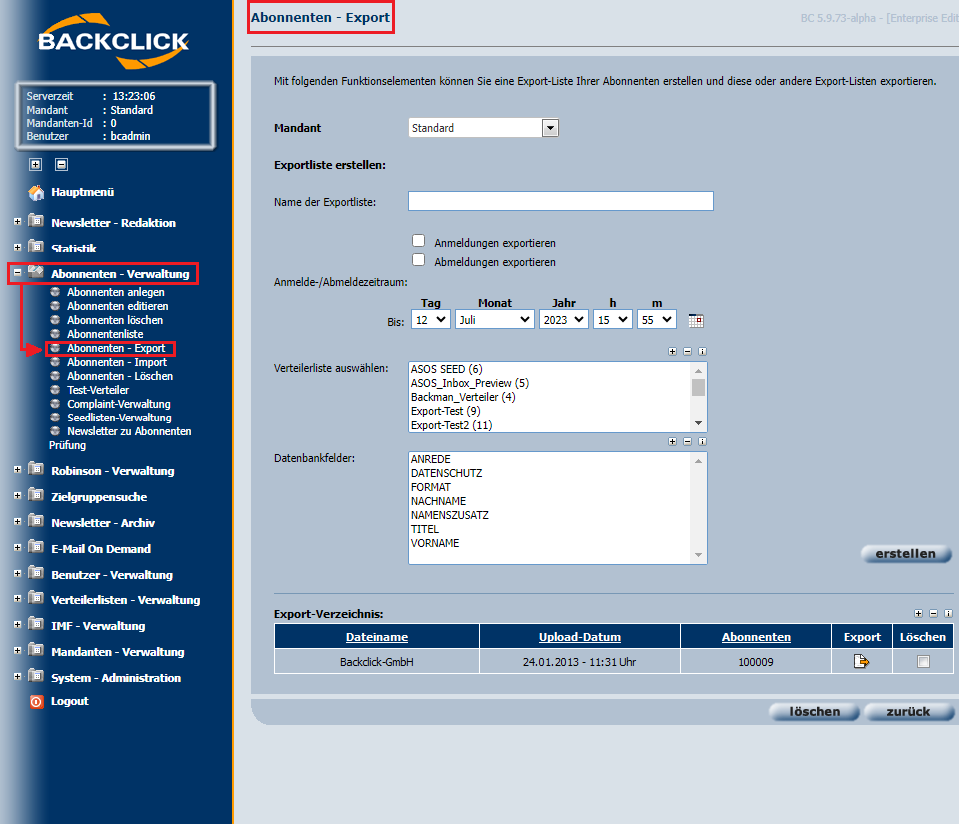This screenshot has height=824, width=959.
Task: Click the zurück button
Action: 909,711
